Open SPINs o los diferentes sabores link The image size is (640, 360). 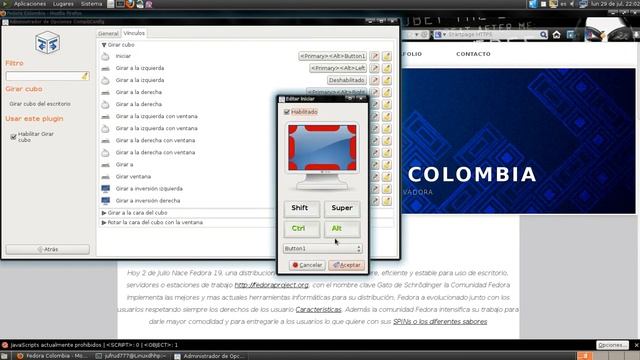[x=440, y=322]
